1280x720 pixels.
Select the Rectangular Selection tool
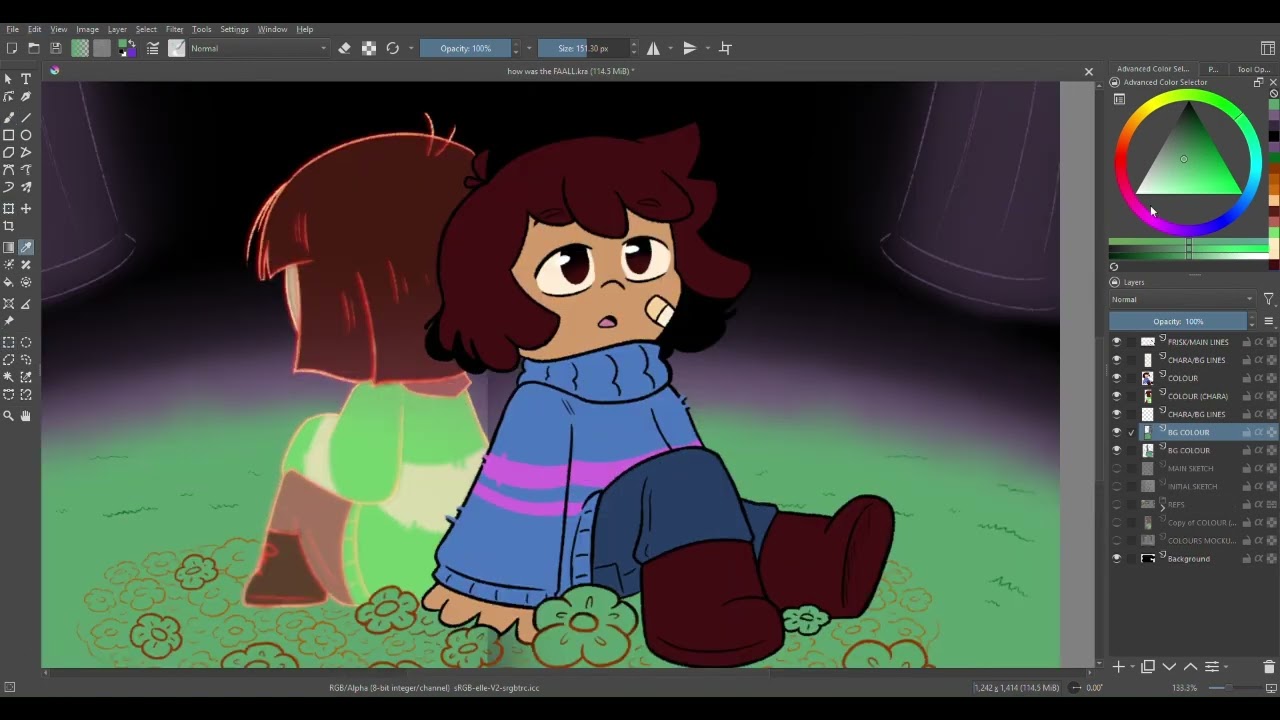pyautogui.click(x=9, y=342)
